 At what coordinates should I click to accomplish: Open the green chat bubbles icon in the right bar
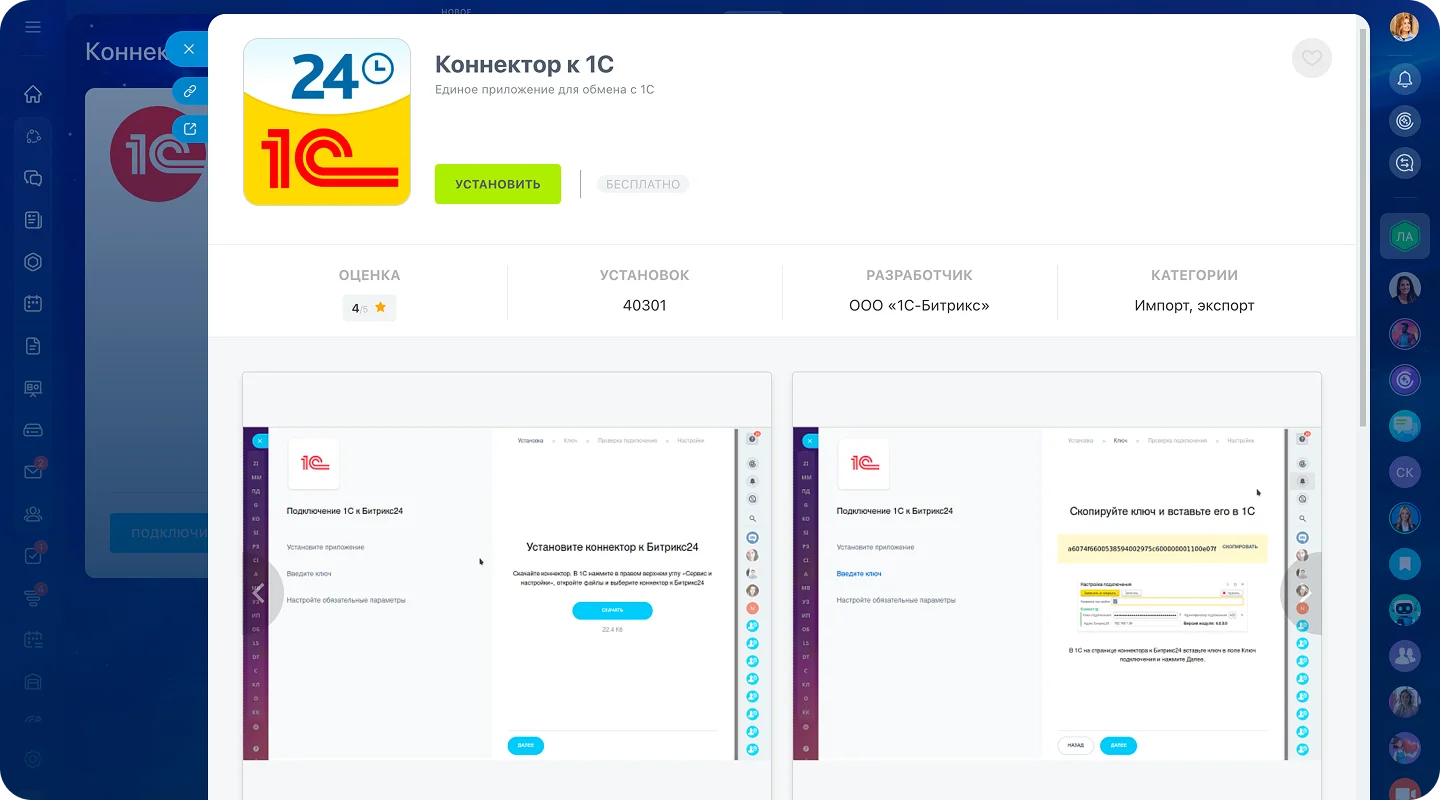pyautogui.click(x=1405, y=426)
